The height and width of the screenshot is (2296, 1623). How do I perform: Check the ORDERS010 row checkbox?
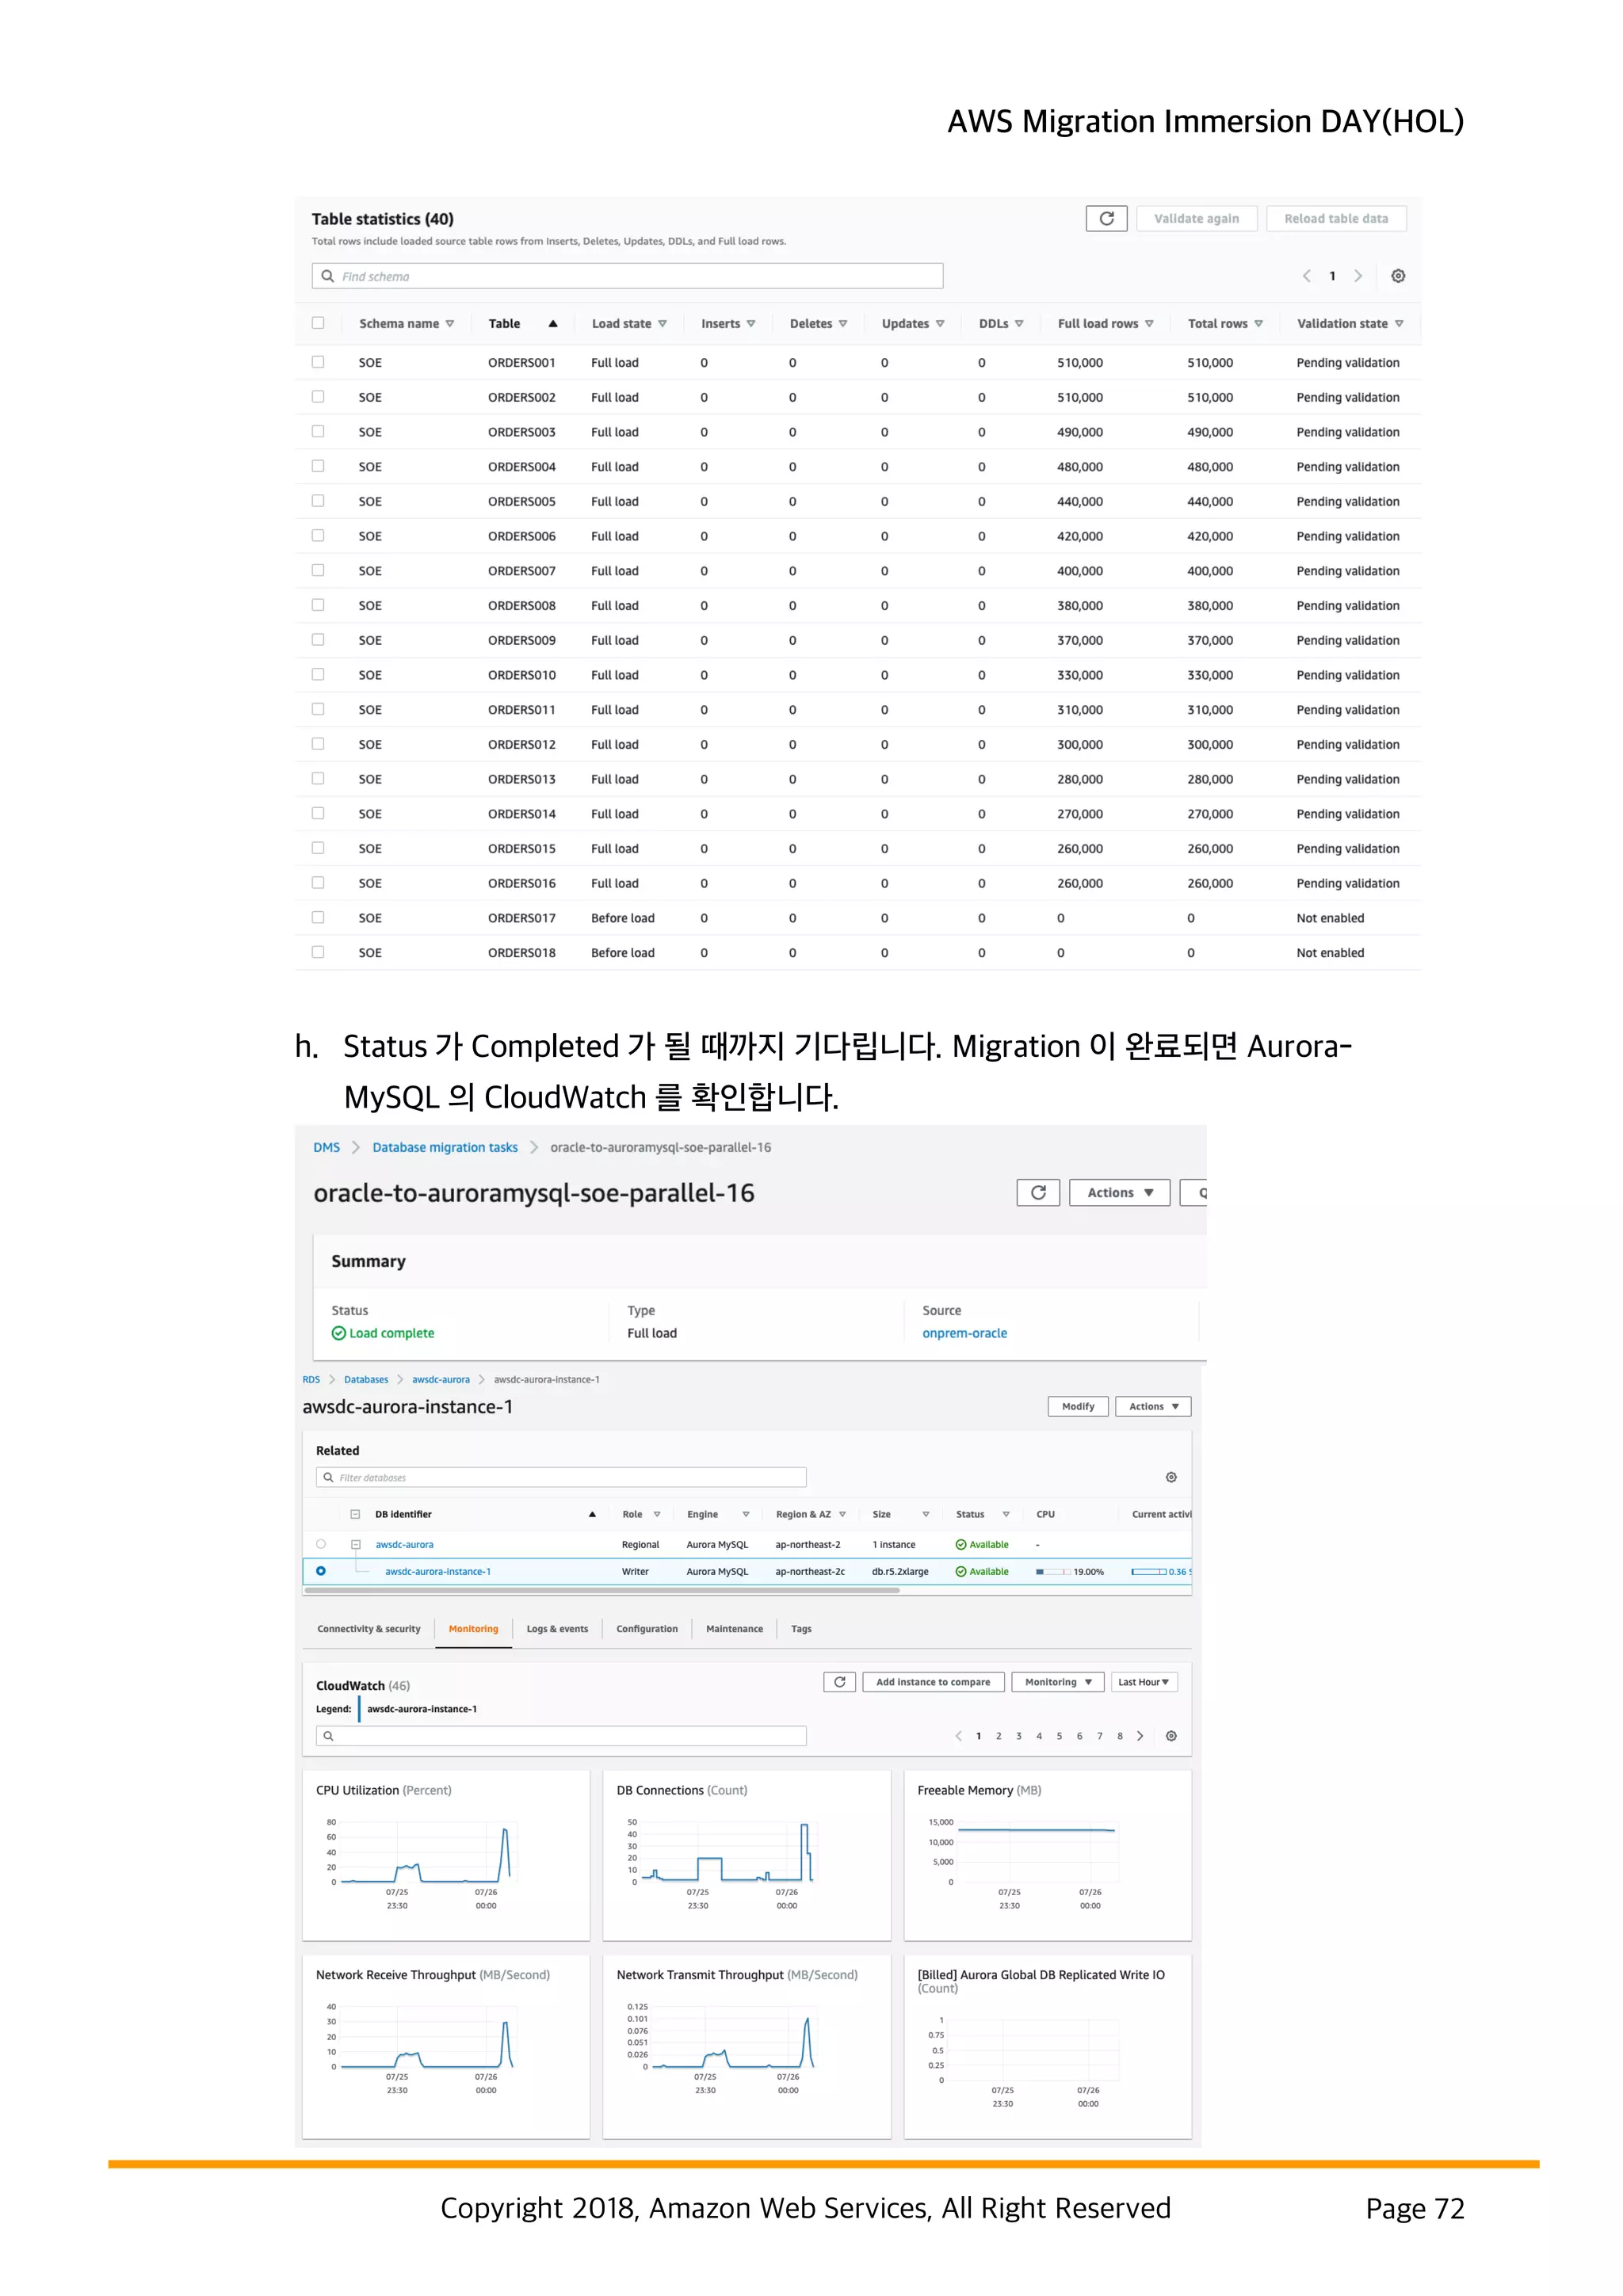[x=318, y=674]
